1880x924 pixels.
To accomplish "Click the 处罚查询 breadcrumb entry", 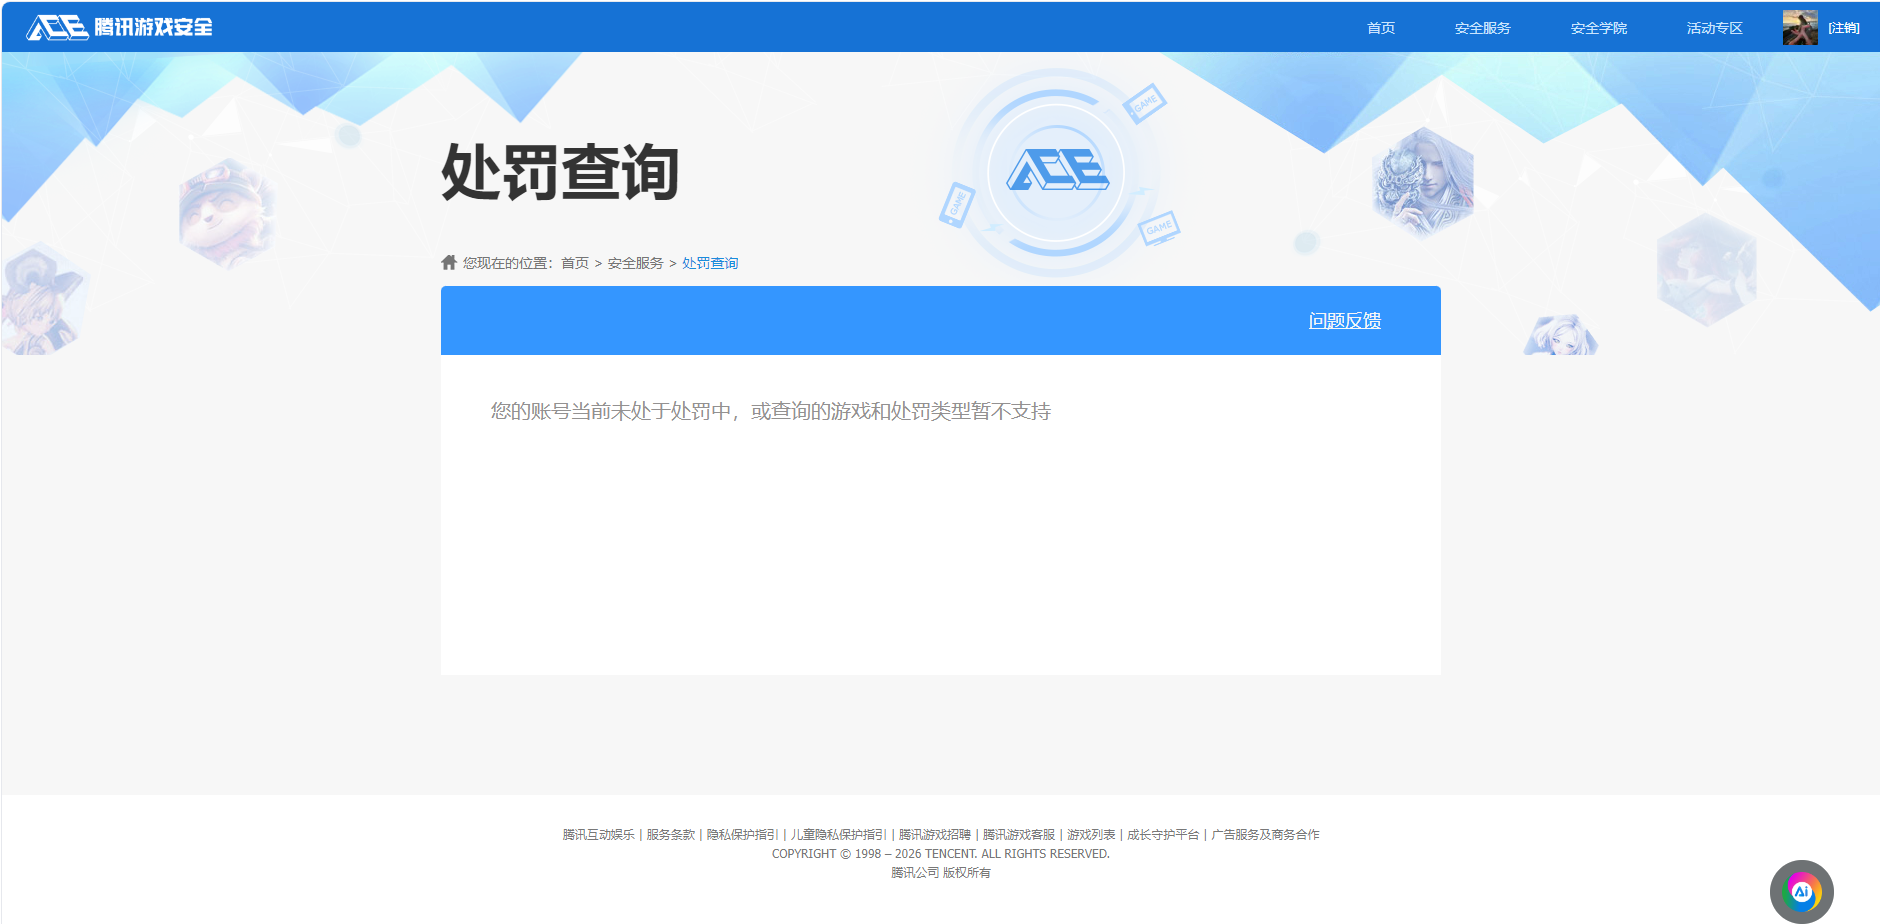I will 709,262.
